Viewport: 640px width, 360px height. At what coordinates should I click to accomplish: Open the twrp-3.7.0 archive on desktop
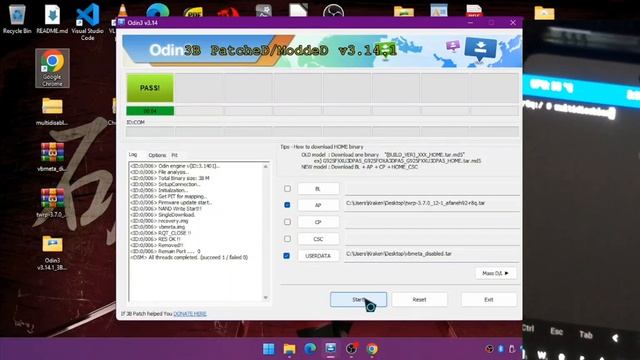click(52, 203)
